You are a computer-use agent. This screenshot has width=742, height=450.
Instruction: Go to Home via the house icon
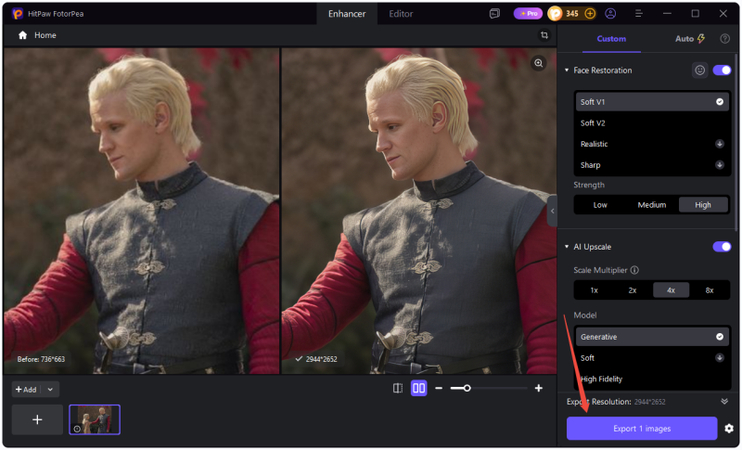[x=22, y=35]
